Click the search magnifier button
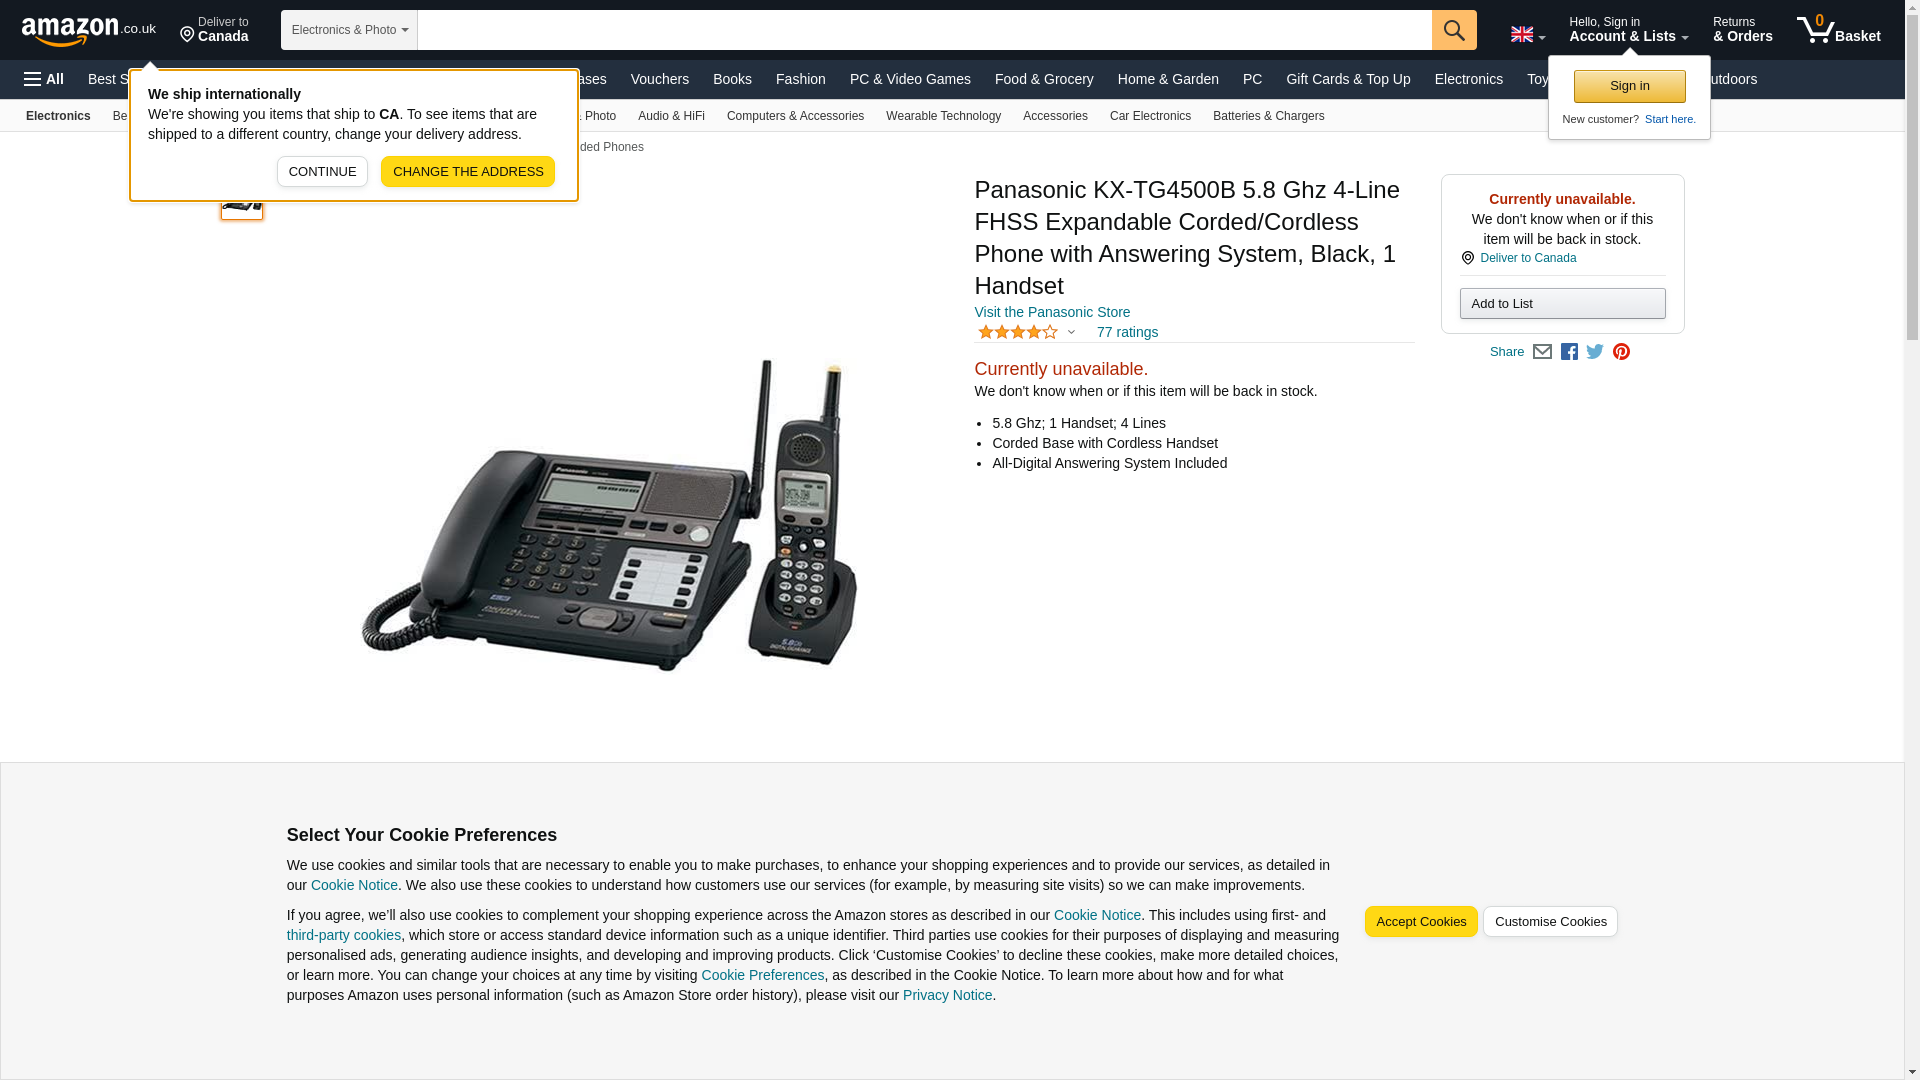Viewport: 1920px width, 1080px height. (1453, 30)
